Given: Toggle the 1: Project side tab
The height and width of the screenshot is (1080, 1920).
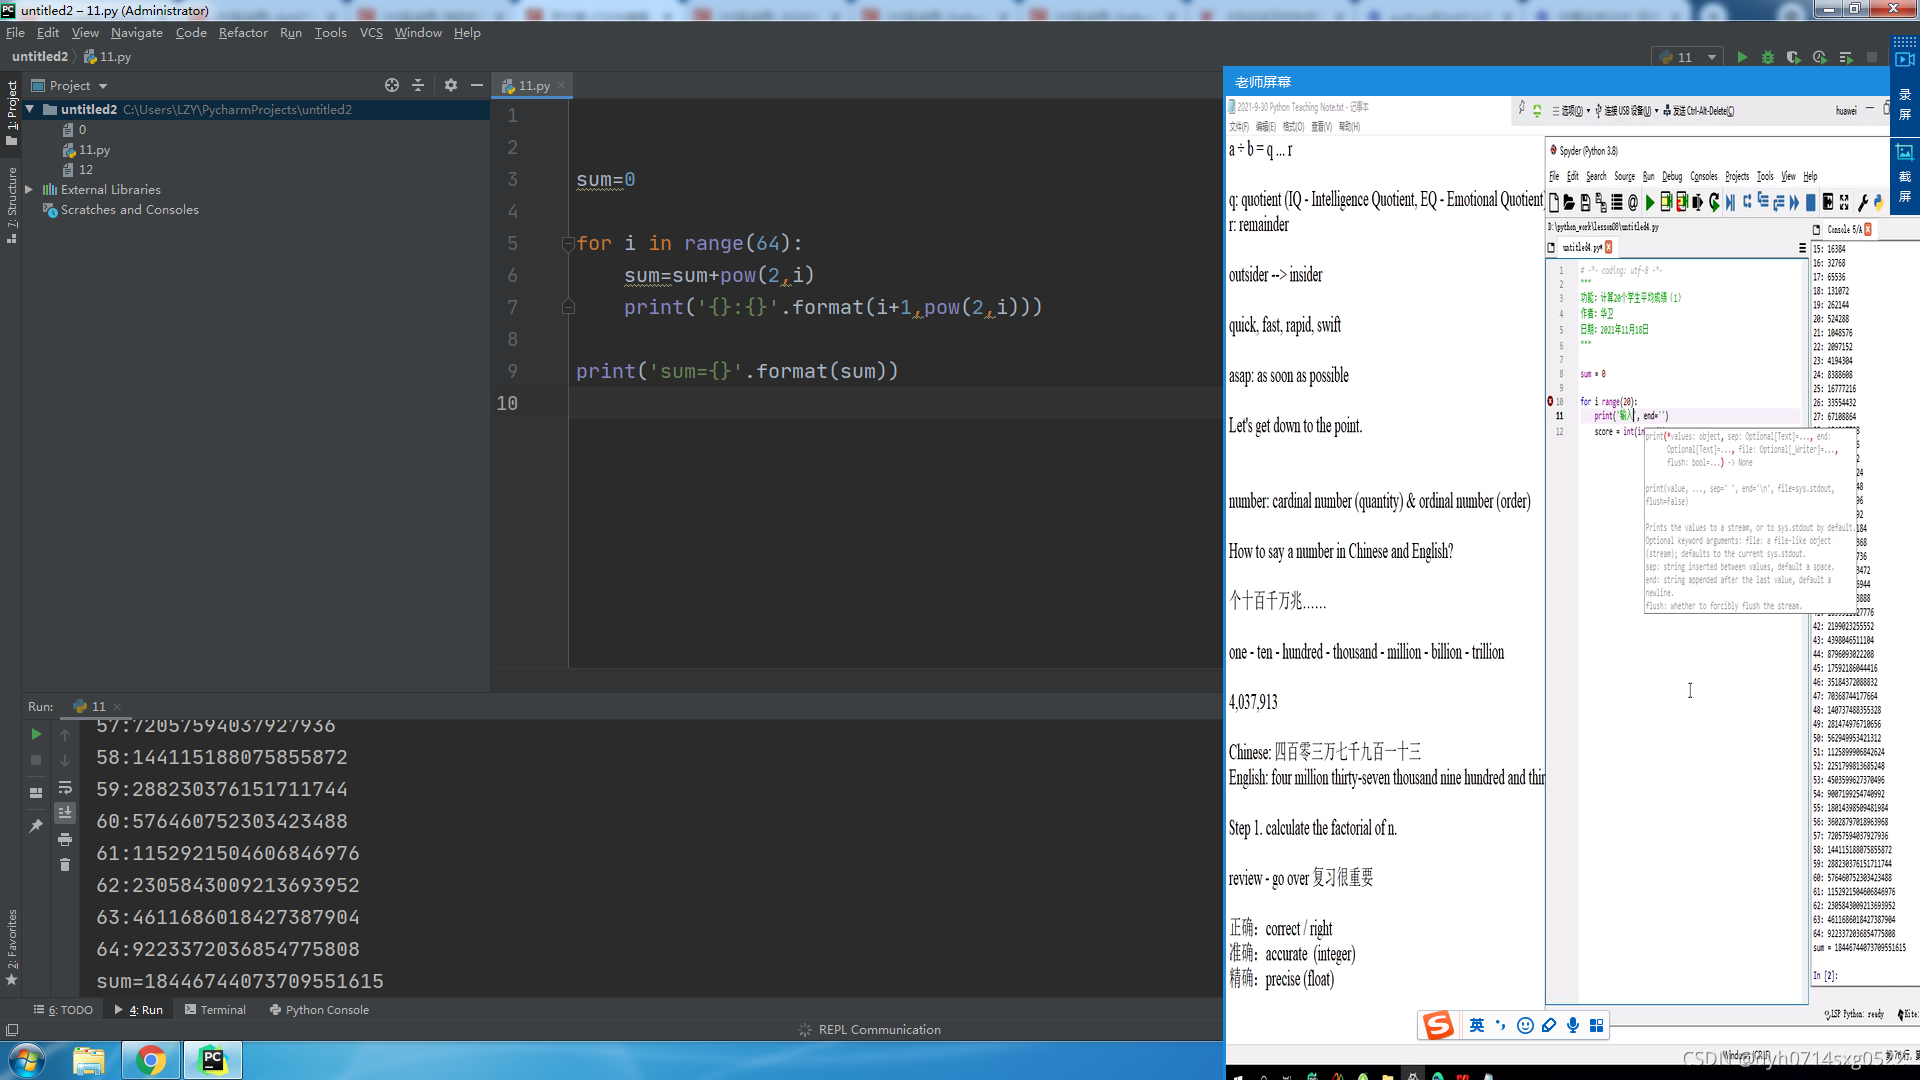Looking at the screenshot, I should (x=11, y=113).
